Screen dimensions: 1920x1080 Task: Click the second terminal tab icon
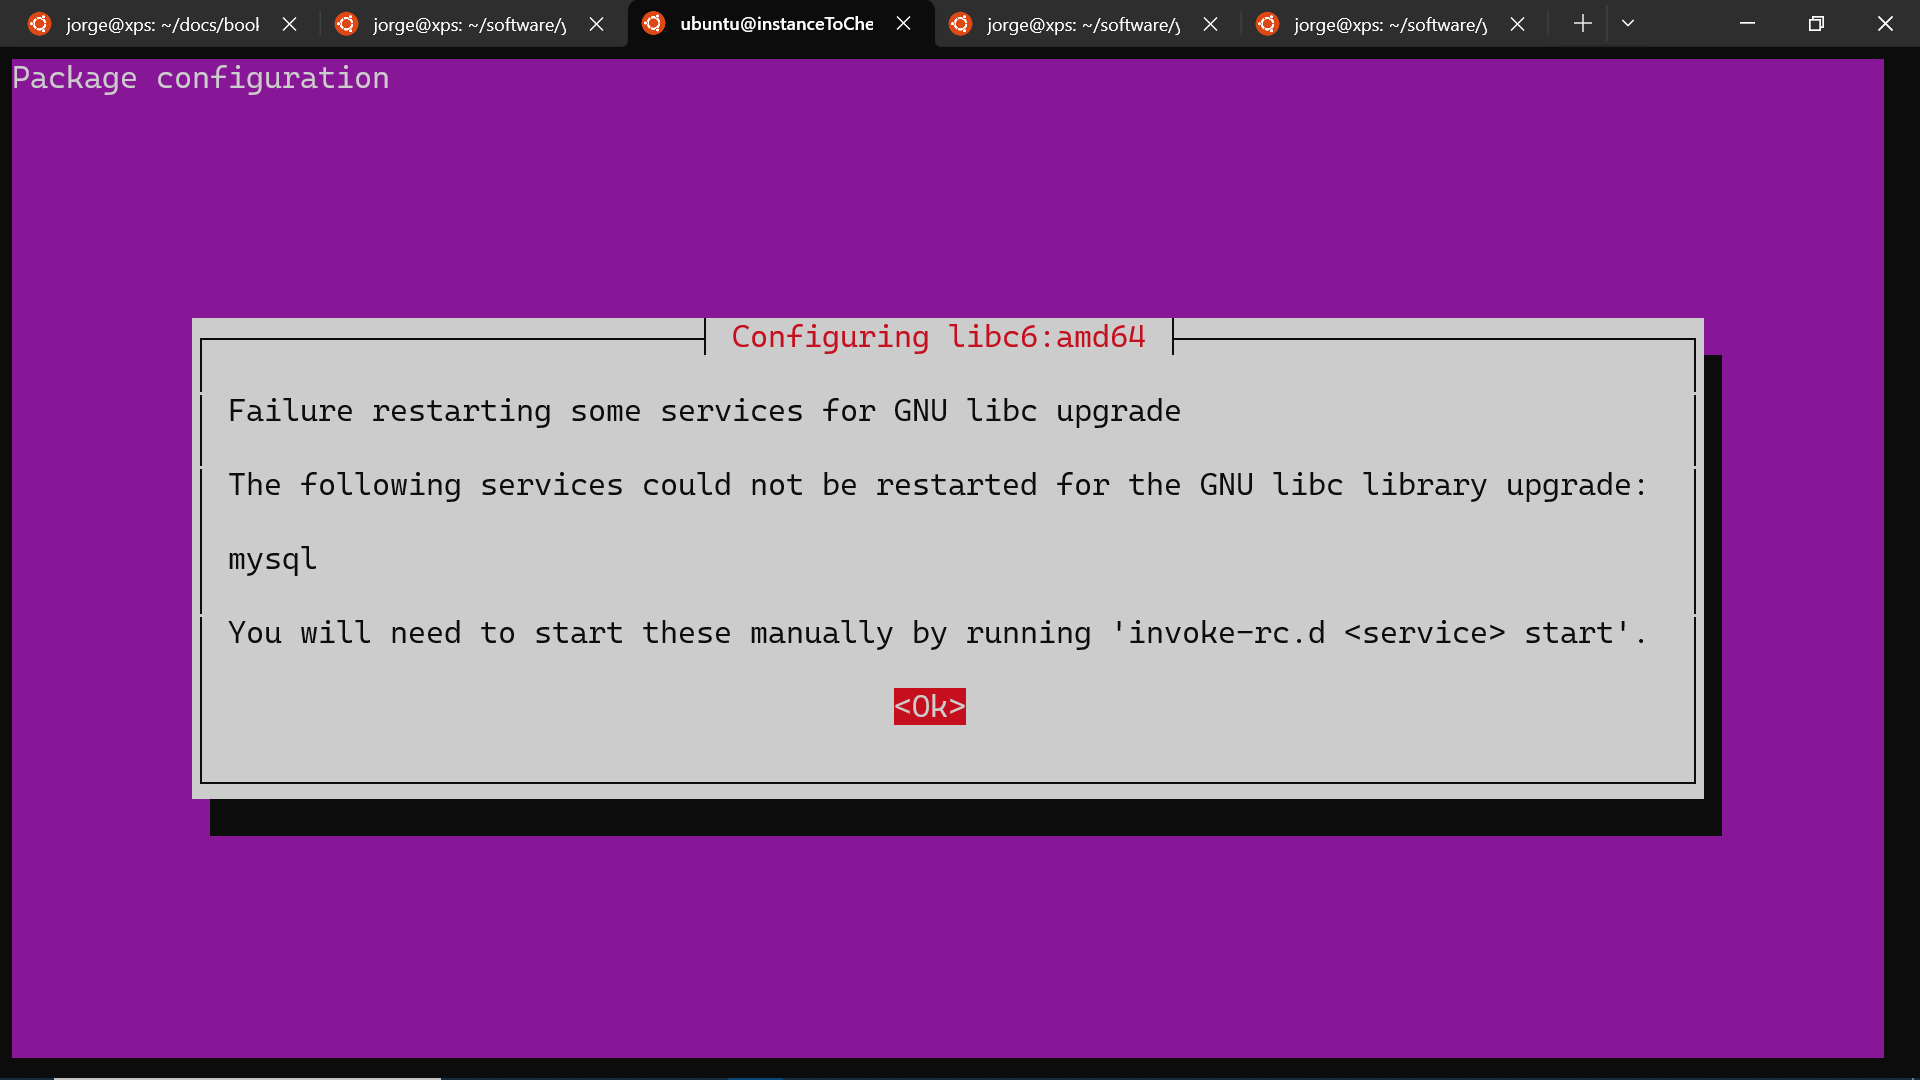click(x=345, y=24)
